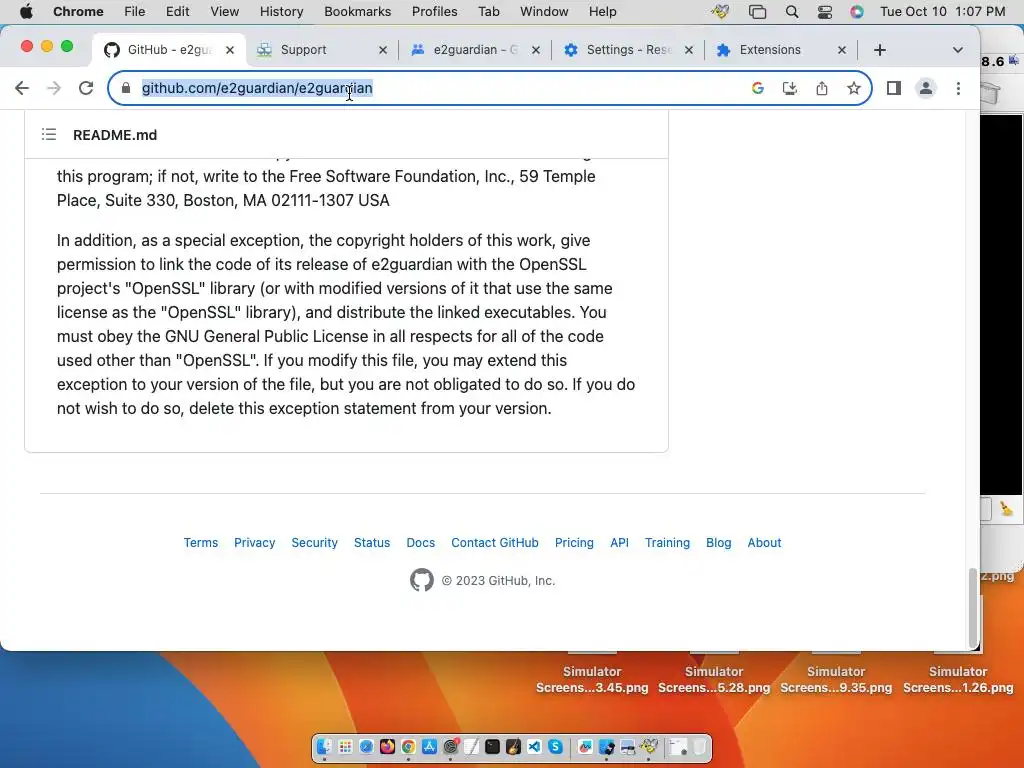Open the Apple menu
Viewport: 1024px width, 768px height.
point(26,12)
